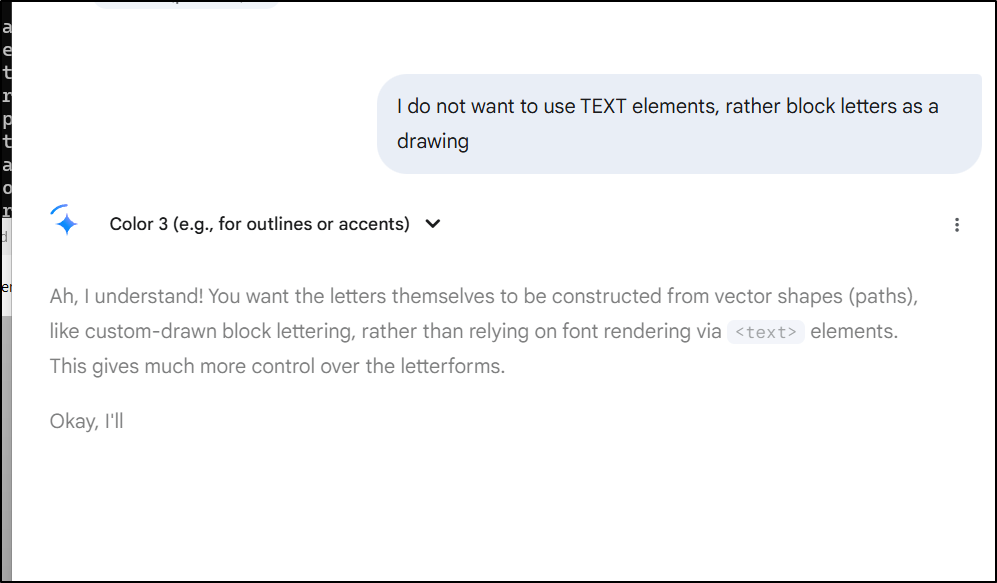Click the word "TEXT" in the user prompt
The image size is (997, 583).
pyautogui.click(x=603, y=106)
